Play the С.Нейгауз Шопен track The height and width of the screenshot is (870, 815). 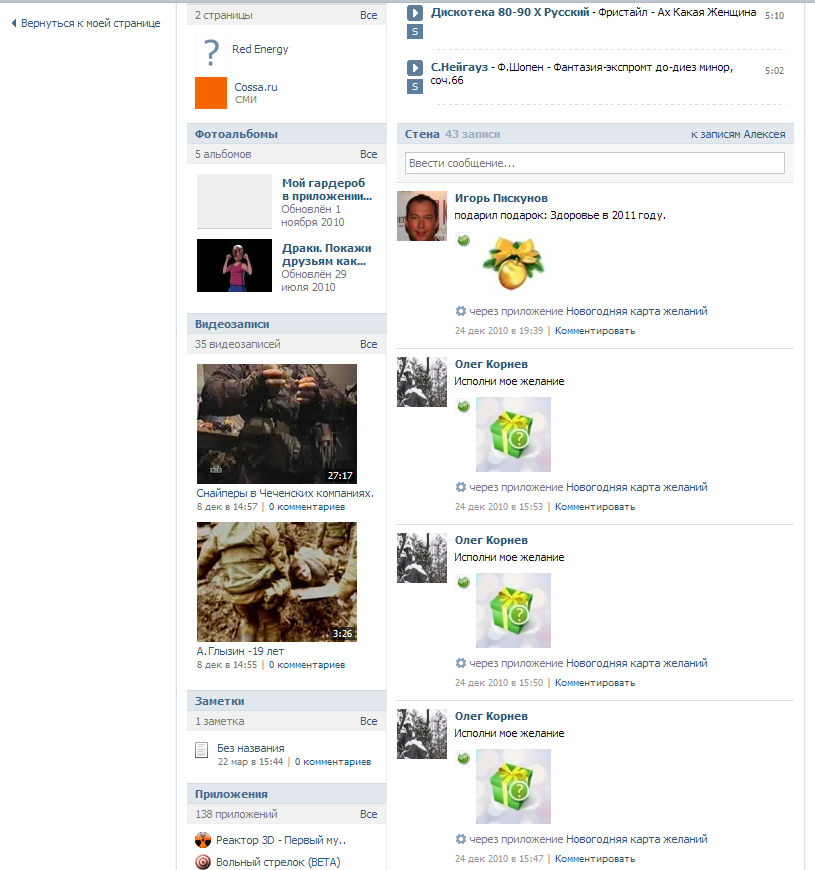(x=414, y=68)
